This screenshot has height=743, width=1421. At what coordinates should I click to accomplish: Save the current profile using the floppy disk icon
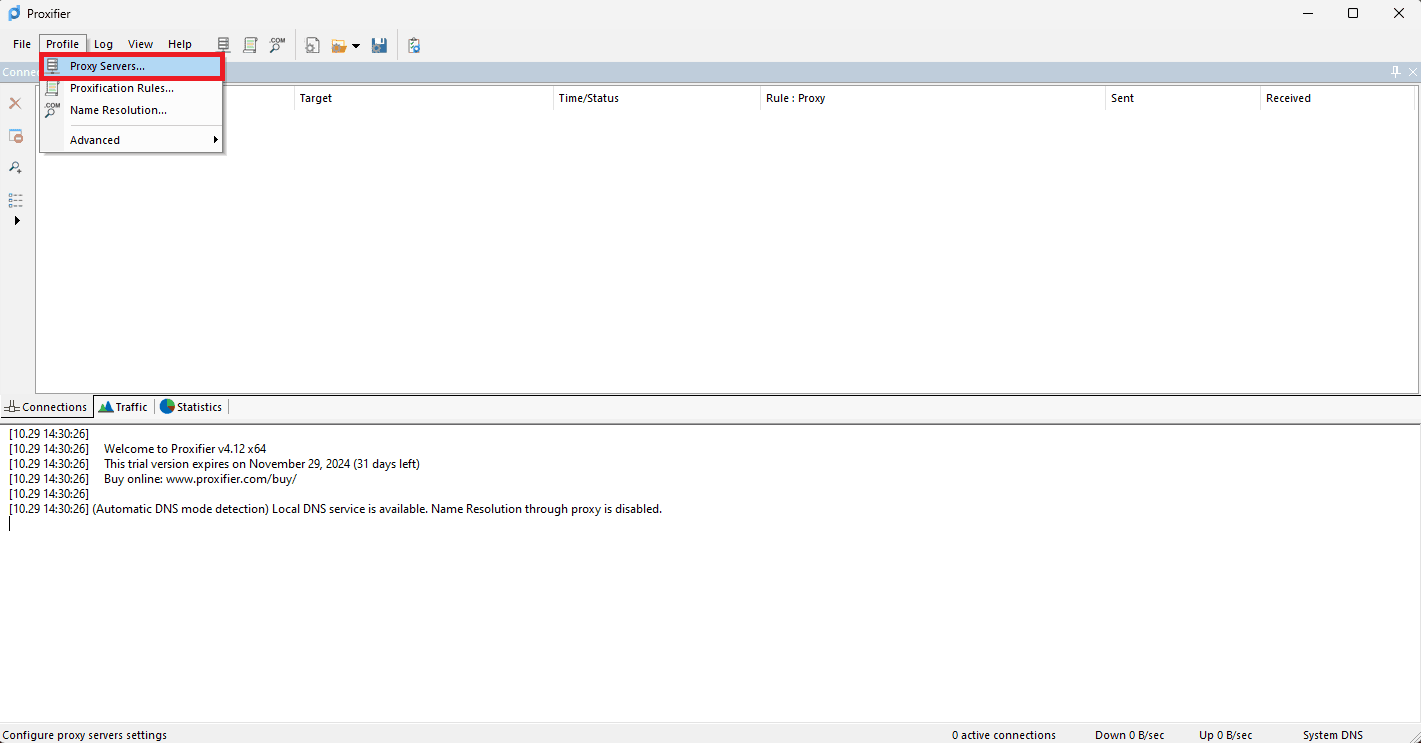(379, 45)
